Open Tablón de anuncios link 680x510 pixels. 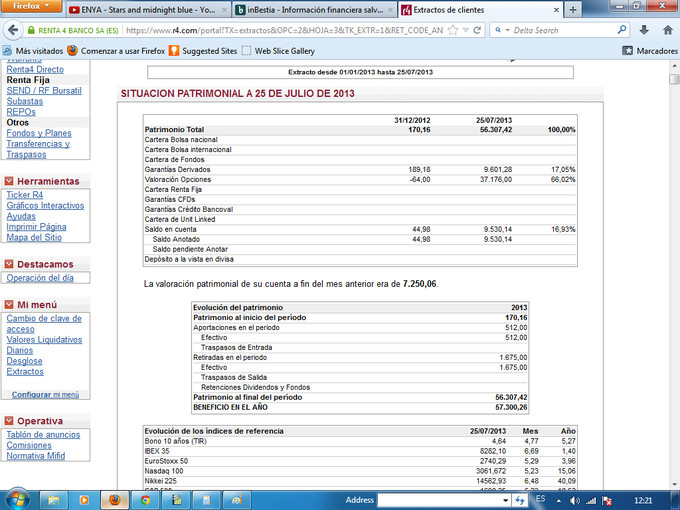click(x=42, y=435)
